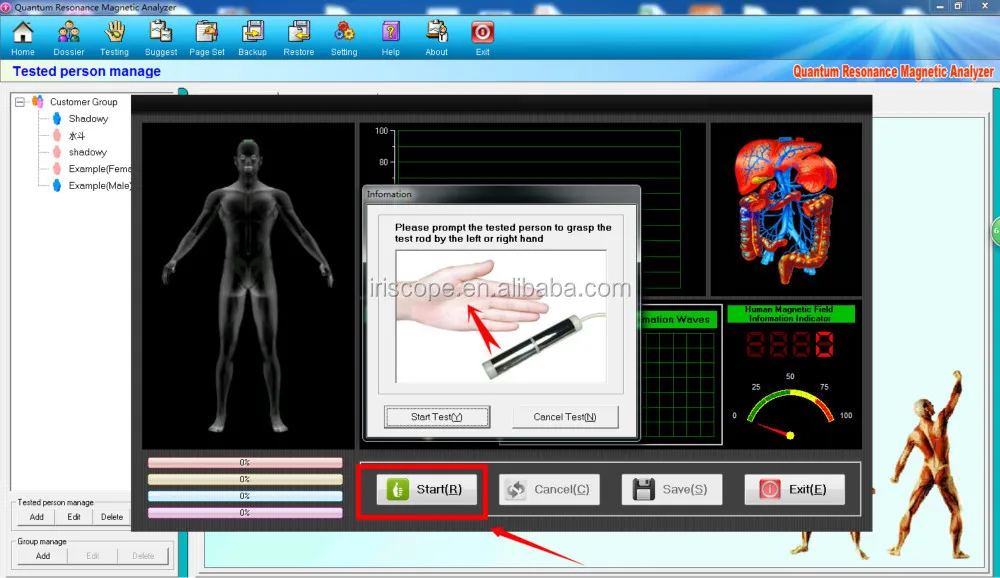This screenshot has width=1000, height=578.
Task: Click the Human Magnetic Field Information Indicator label
Action: pos(790,314)
